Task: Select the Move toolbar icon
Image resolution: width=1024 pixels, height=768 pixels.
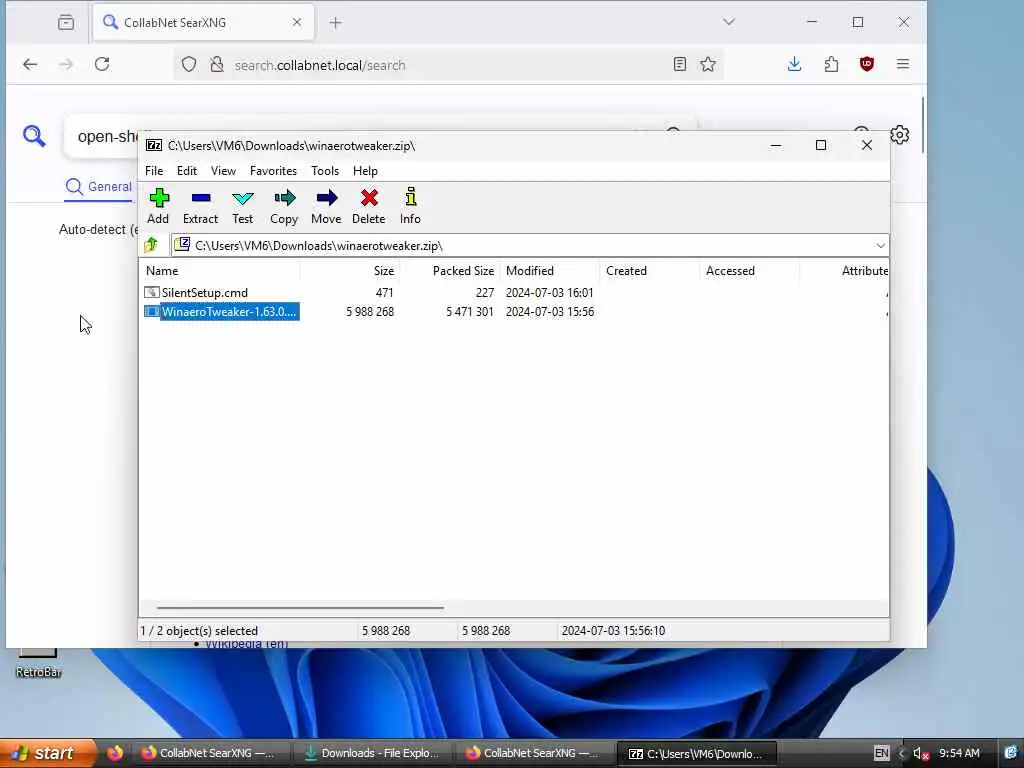Action: pyautogui.click(x=326, y=206)
